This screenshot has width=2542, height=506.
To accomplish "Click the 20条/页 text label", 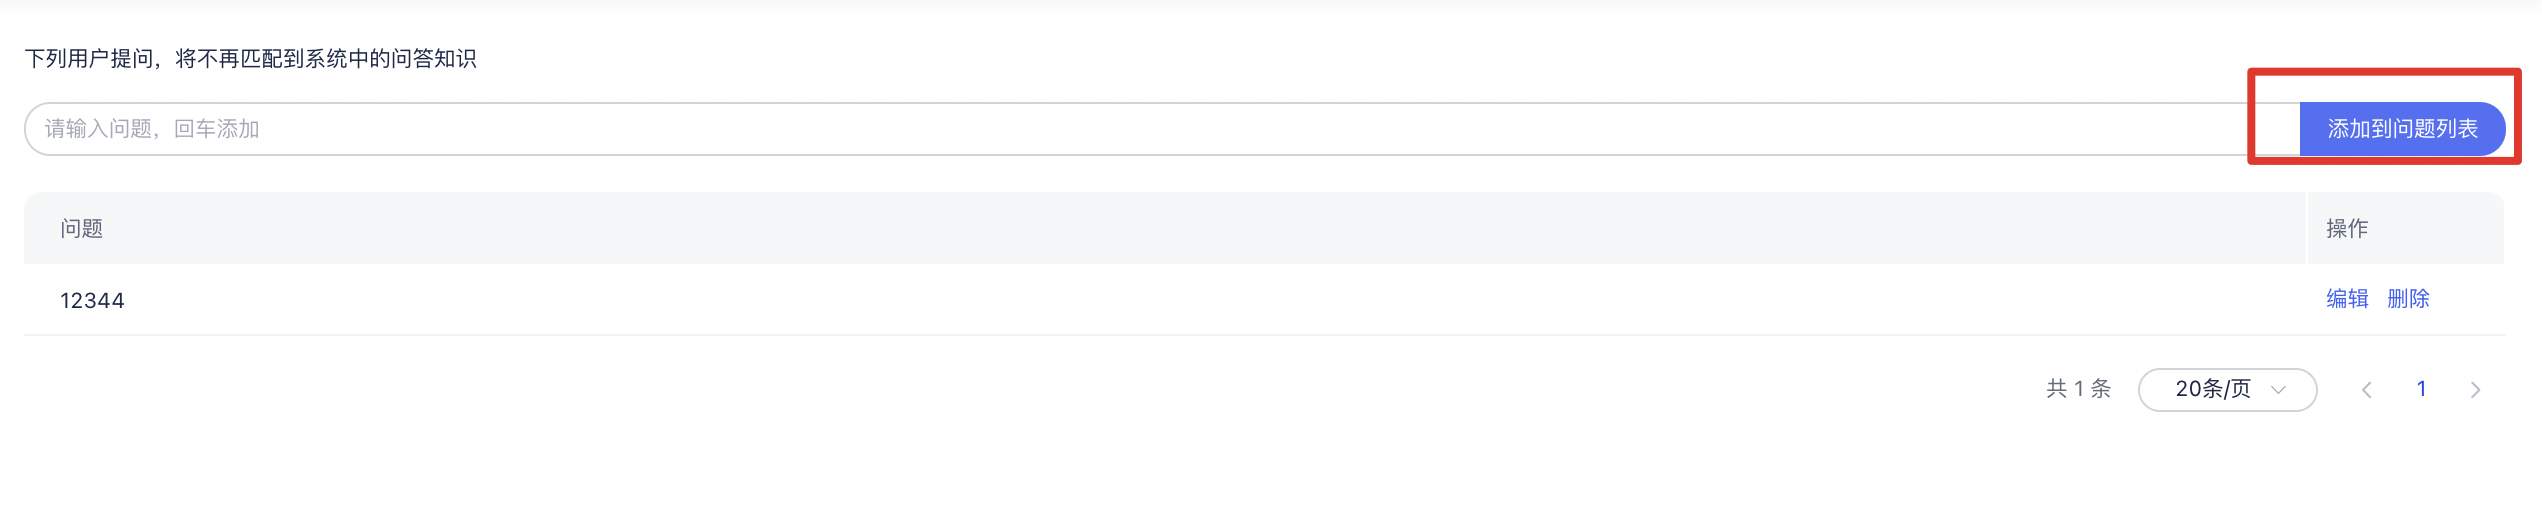I will click(x=2212, y=389).
